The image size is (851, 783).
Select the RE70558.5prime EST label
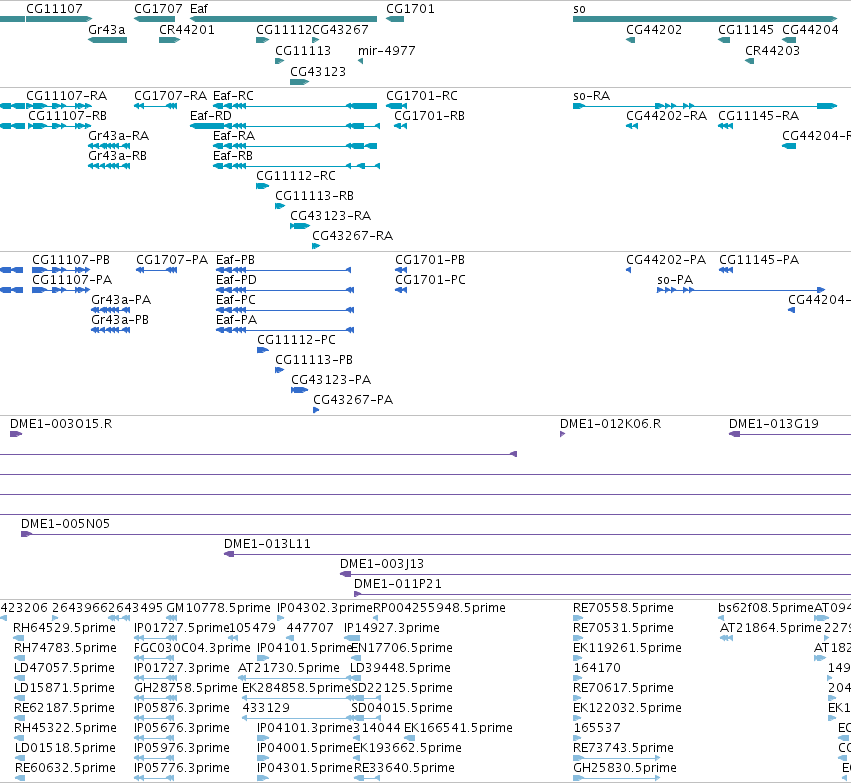(623, 608)
